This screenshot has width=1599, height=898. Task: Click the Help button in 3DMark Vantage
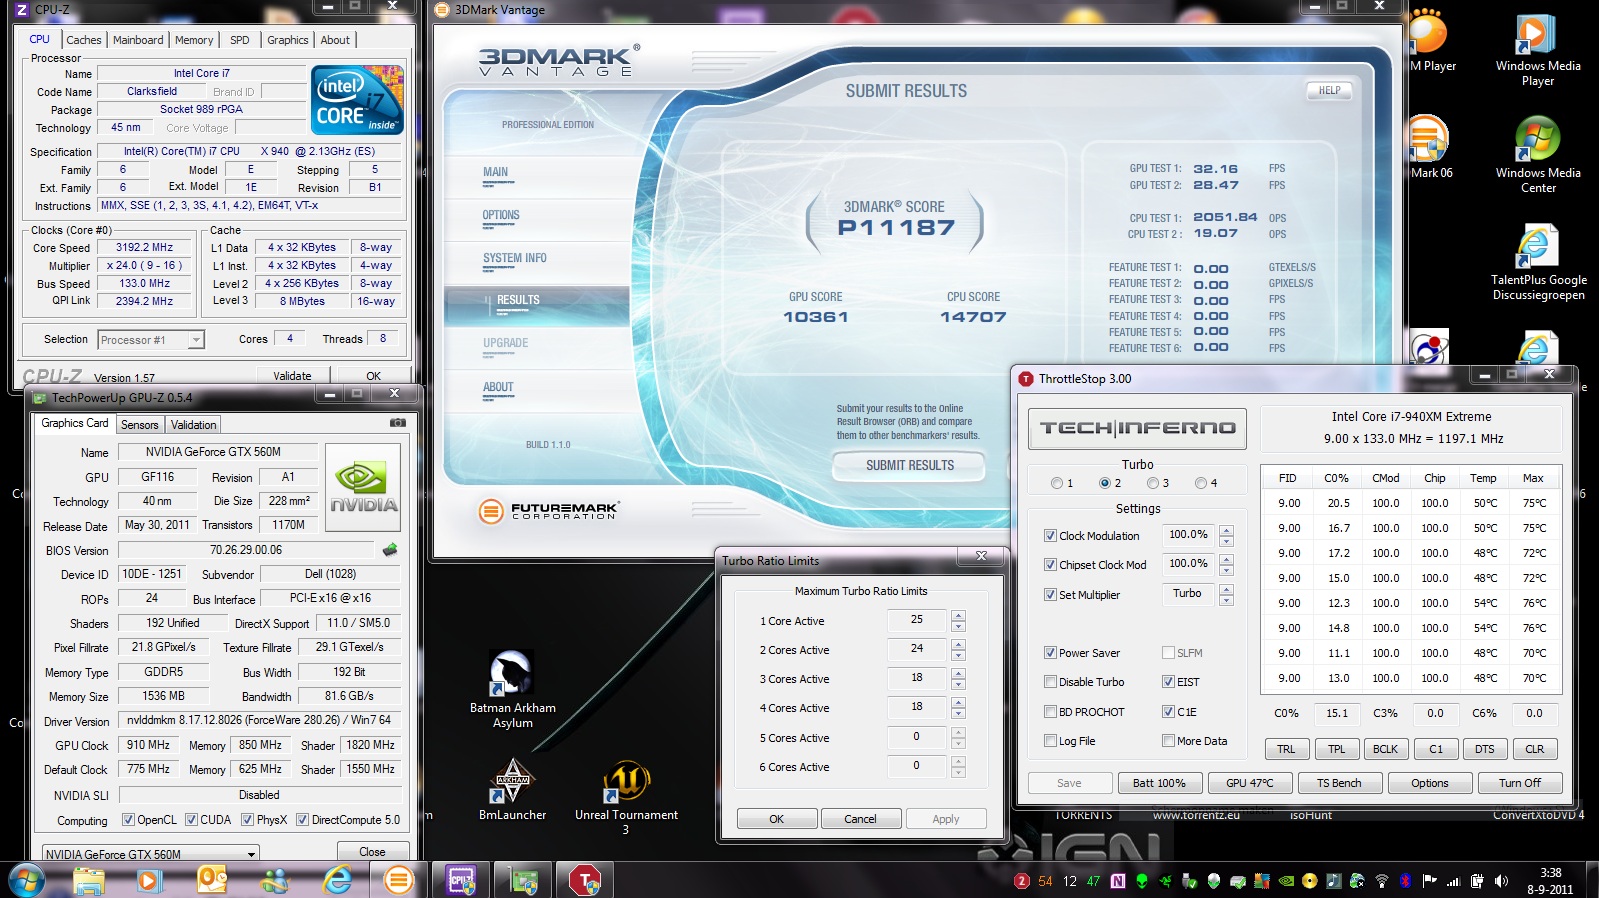pos(1329,90)
